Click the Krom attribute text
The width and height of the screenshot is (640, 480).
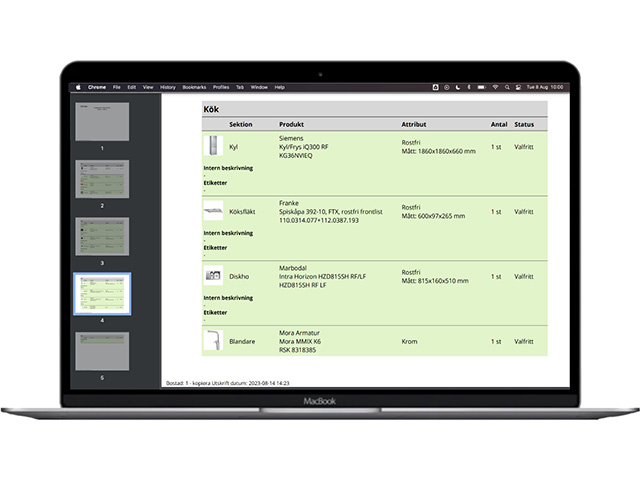tap(409, 341)
